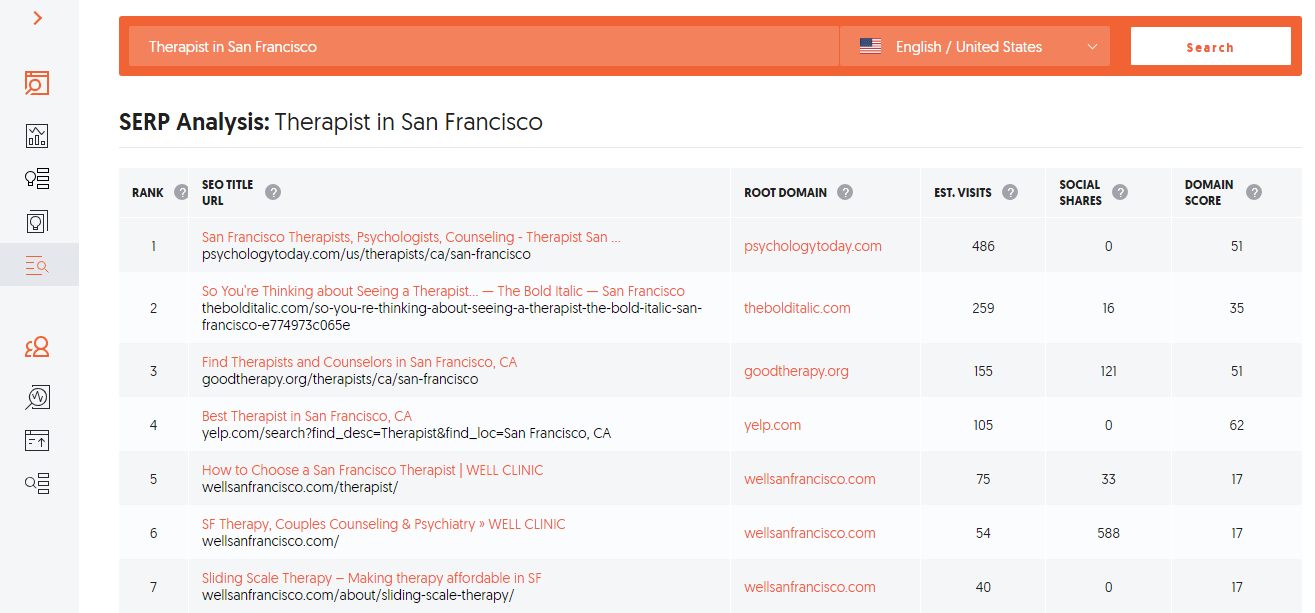
Task: Click the DOMAIN SCORE column header
Action: 1209,192
